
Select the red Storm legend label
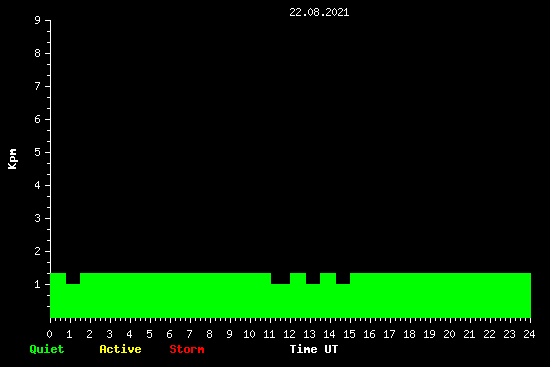(x=187, y=349)
